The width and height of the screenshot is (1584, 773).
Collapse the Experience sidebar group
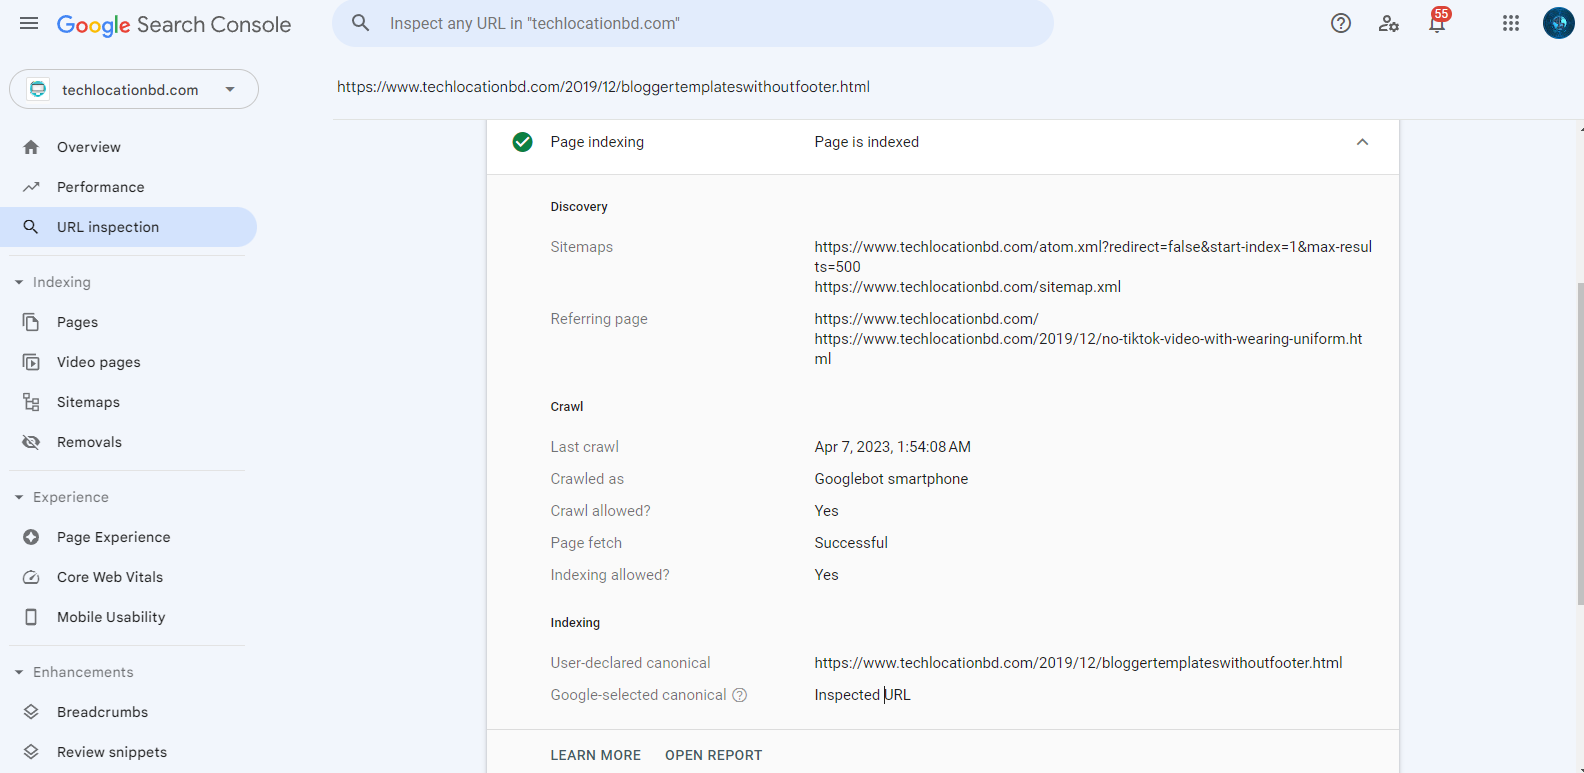pyautogui.click(x=19, y=497)
